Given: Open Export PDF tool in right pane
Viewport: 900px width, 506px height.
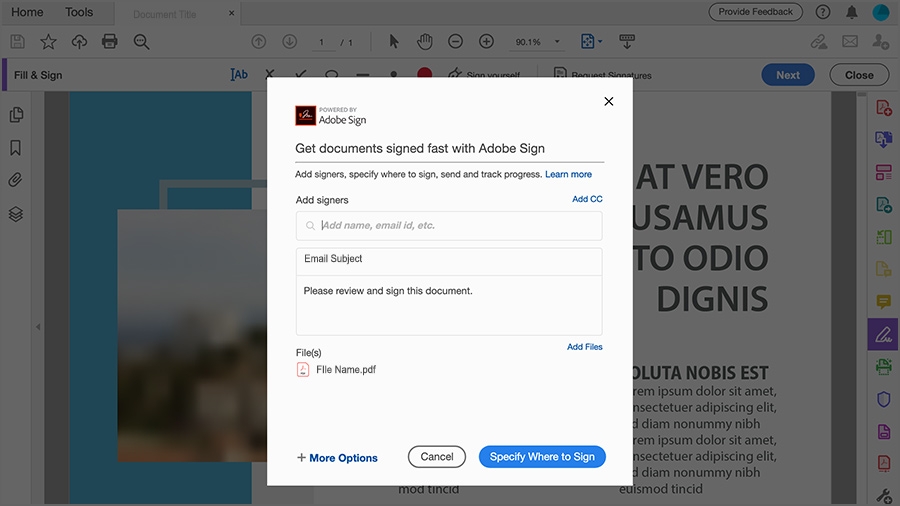Looking at the screenshot, I should coord(883,139).
